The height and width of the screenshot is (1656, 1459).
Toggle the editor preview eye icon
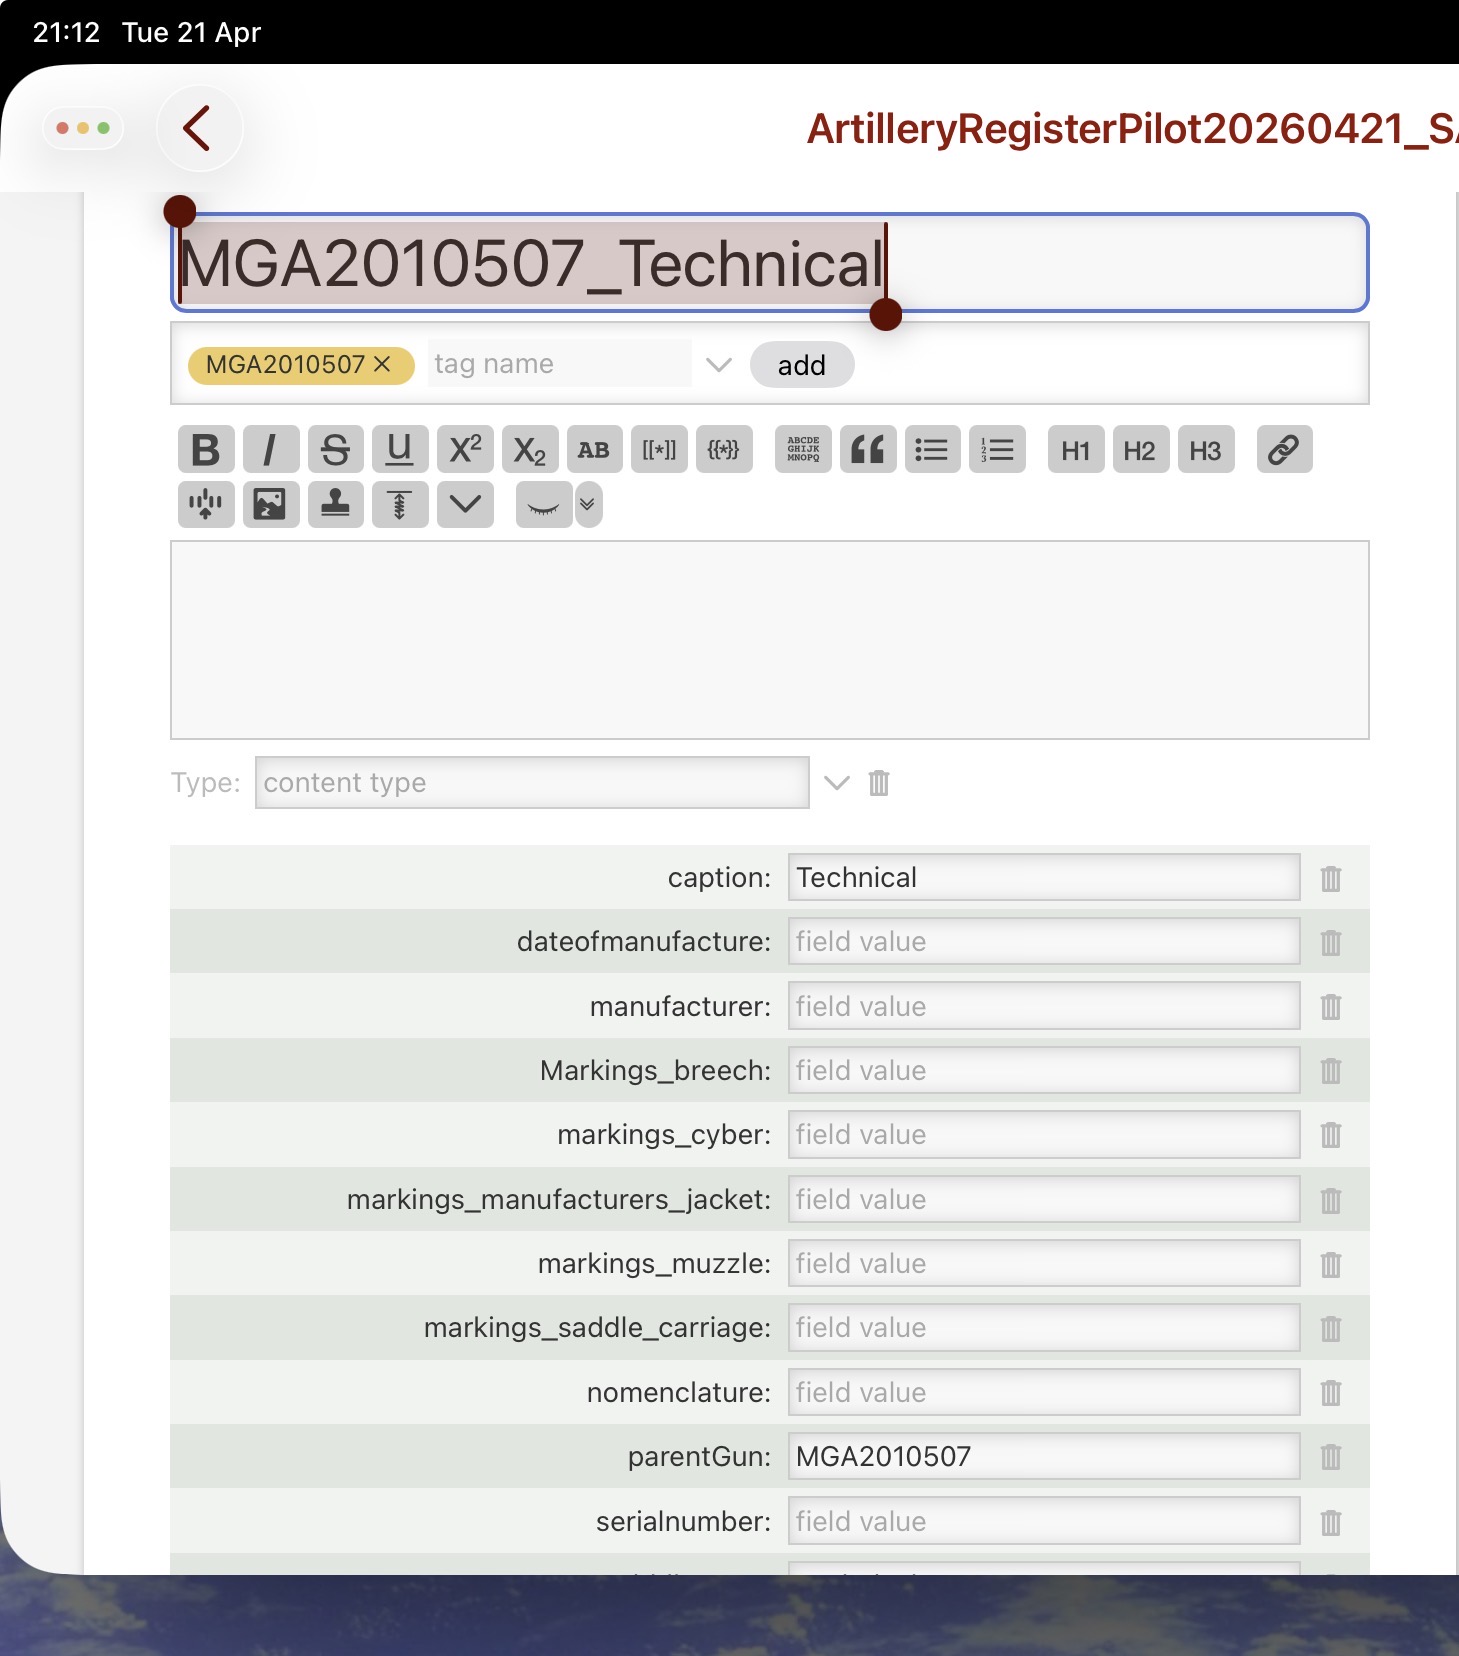point(543,505)
